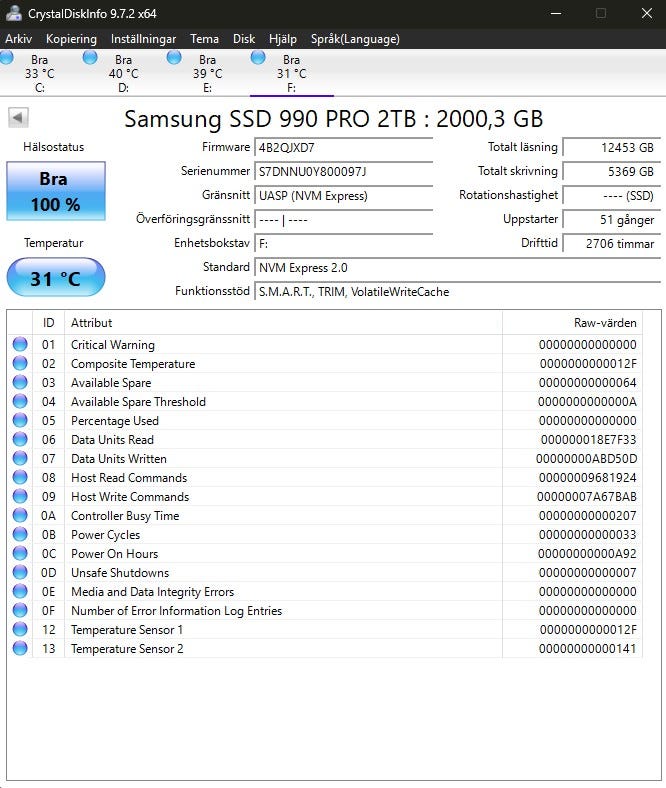Click the serial number field S7DNNU0Y800097J
The width and height of the screenshot is (666, 788).
[344, 171]
